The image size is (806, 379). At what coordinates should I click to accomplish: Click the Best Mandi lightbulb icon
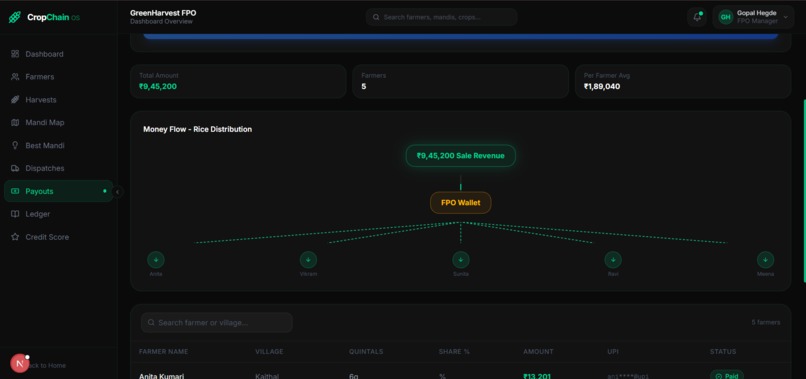[x=15, y=146]
